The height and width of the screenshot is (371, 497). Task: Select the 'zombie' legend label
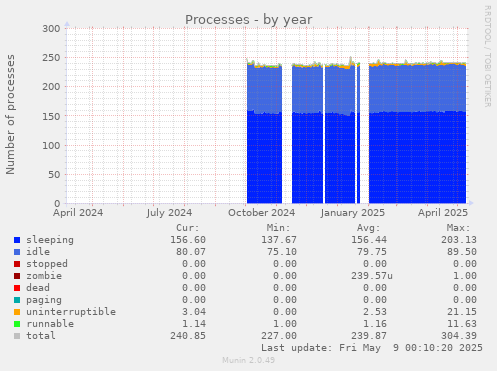click(x=44, y=276)
